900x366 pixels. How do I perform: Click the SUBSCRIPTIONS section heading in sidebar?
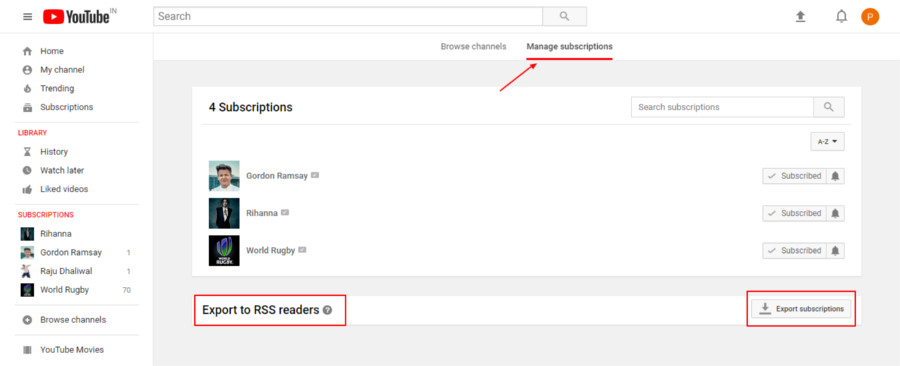45,215
